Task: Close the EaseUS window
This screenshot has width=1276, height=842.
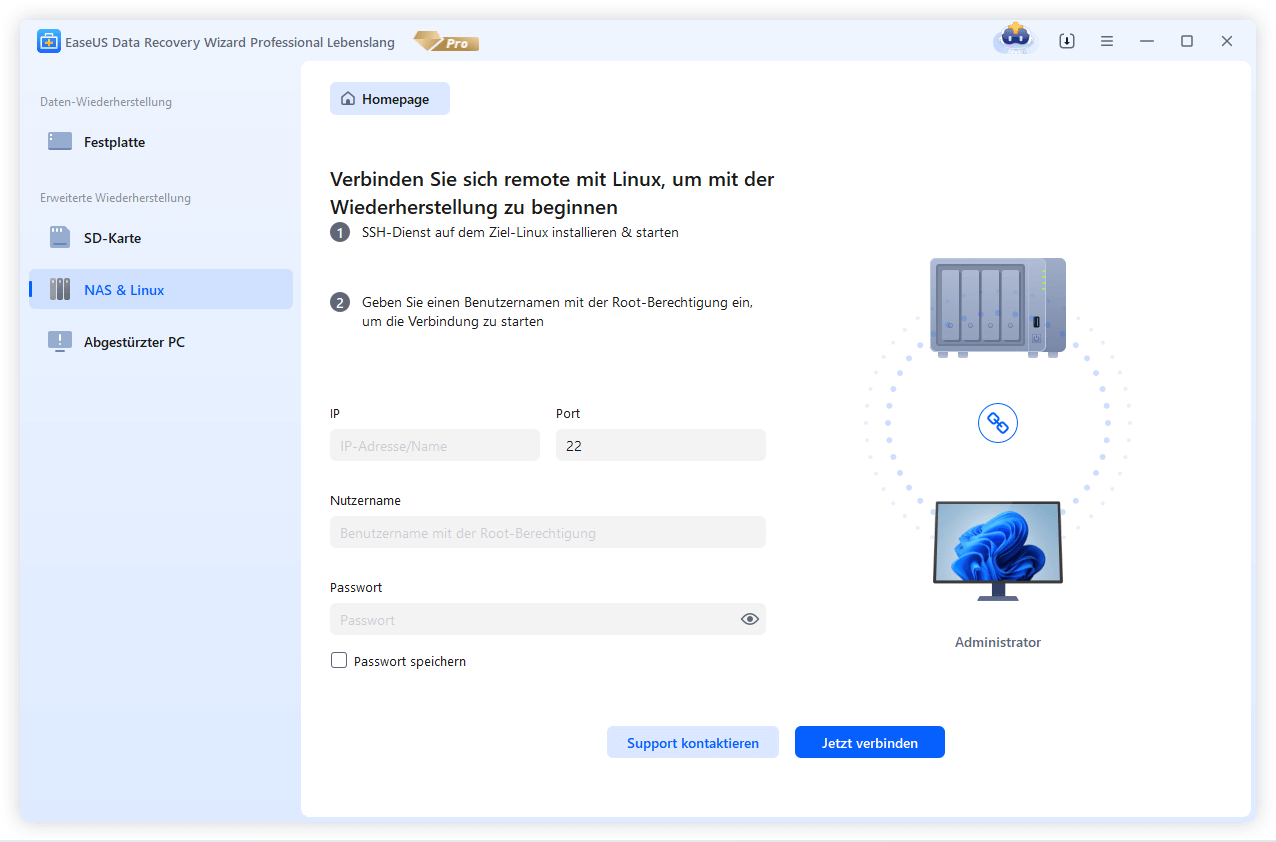Action: (1227, 41)
